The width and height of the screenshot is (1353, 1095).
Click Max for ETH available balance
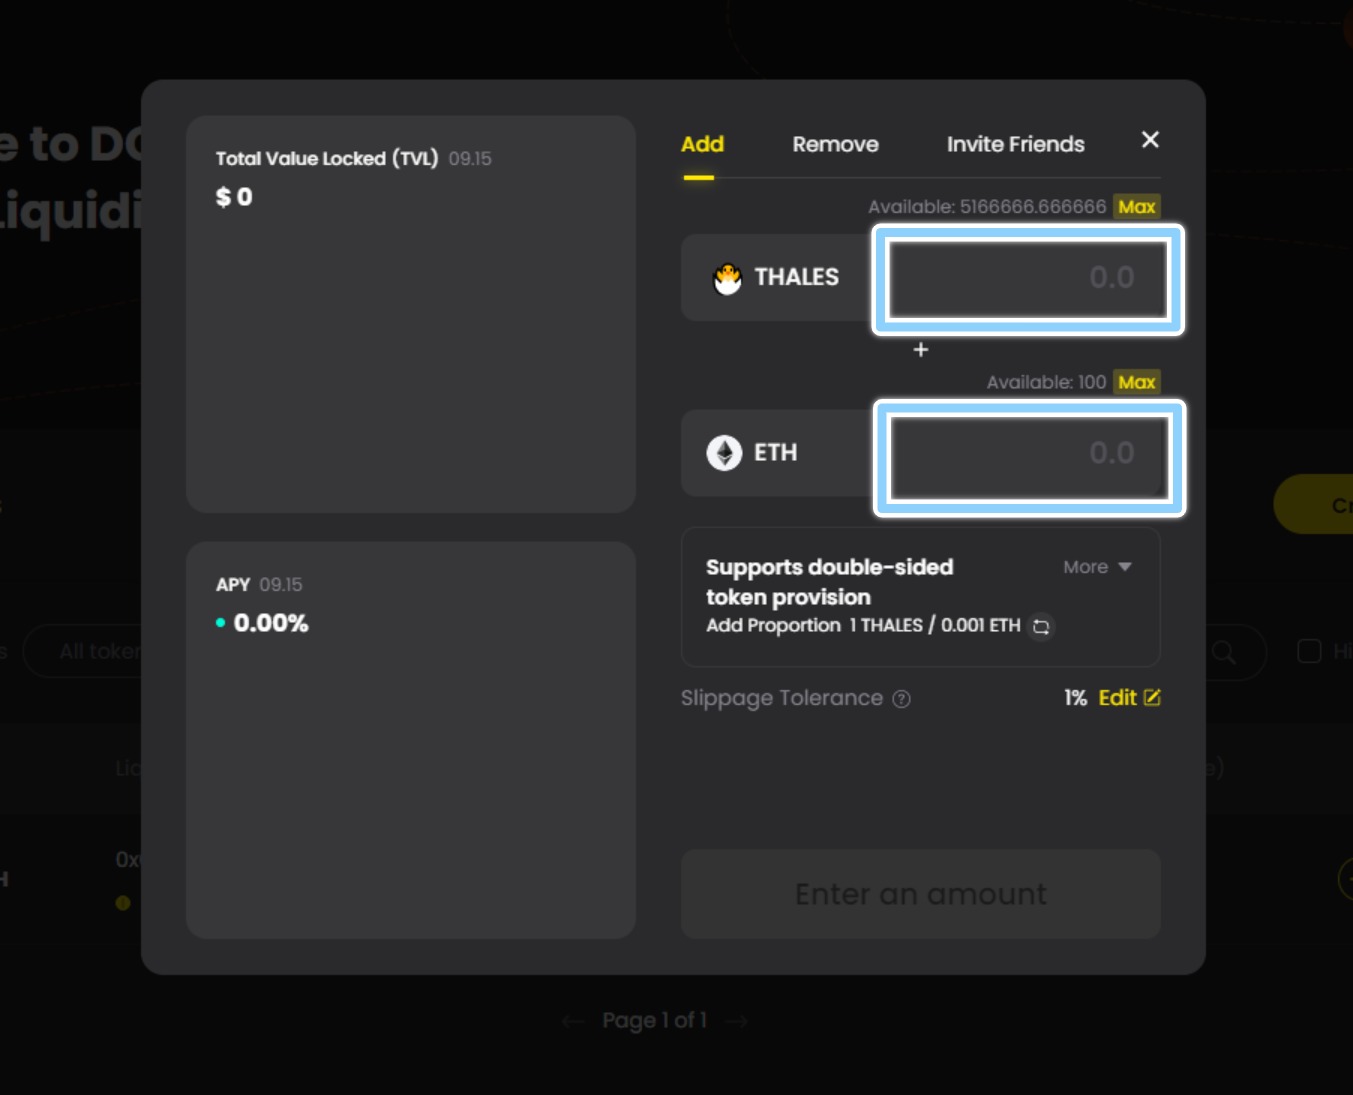[x=1137, y=382]
